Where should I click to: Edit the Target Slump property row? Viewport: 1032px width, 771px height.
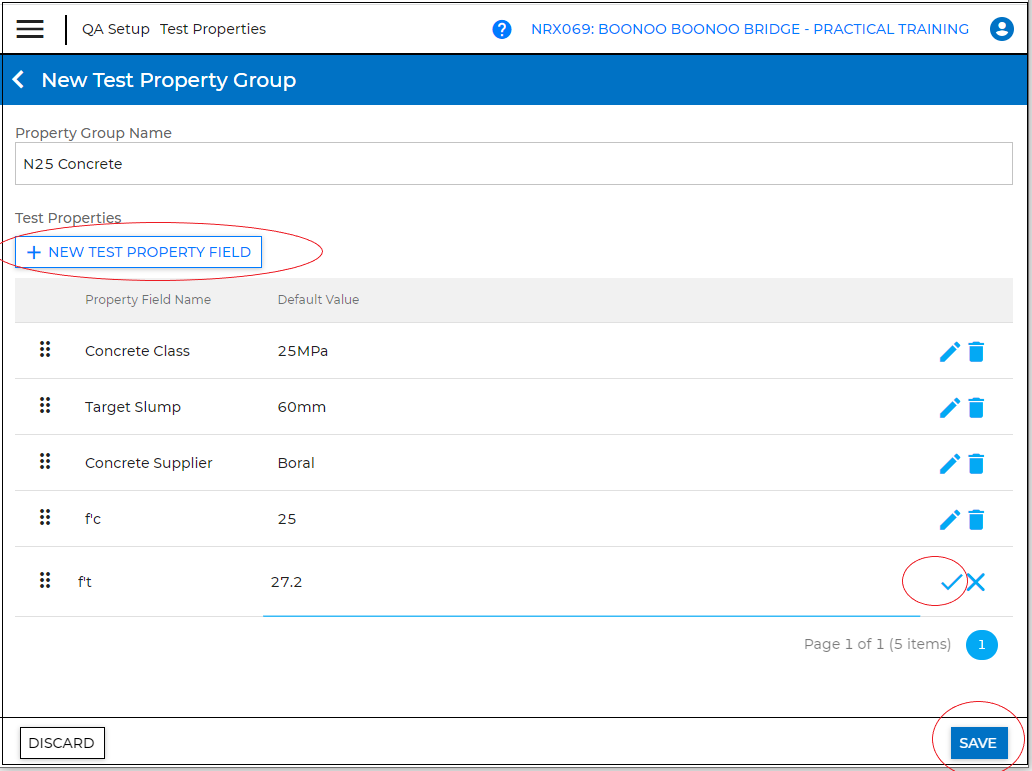(x=949, y=408)
